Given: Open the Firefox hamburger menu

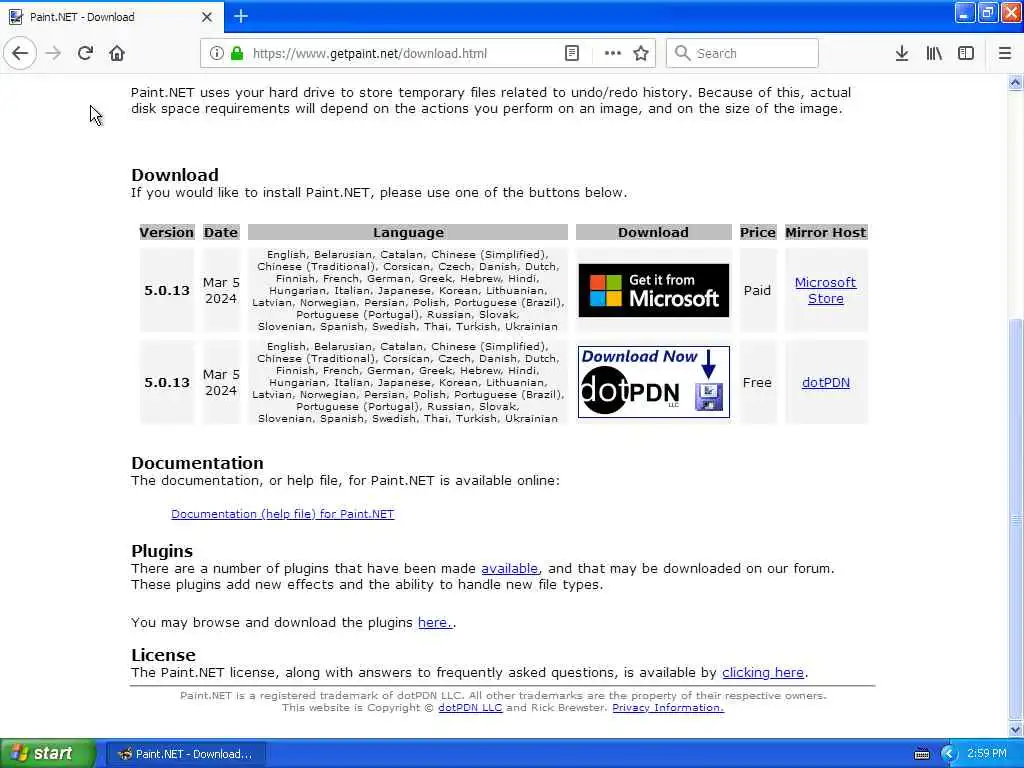Looking at the screenshot, I should 1005,53.
